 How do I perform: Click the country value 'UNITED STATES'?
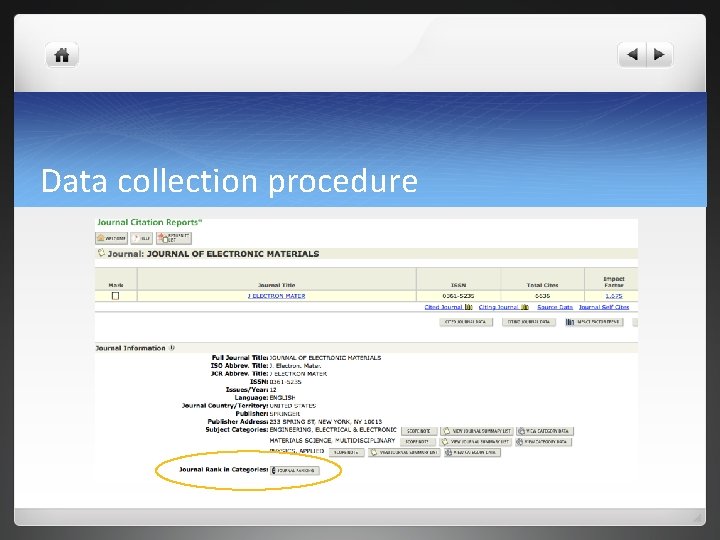click(293, 406)
